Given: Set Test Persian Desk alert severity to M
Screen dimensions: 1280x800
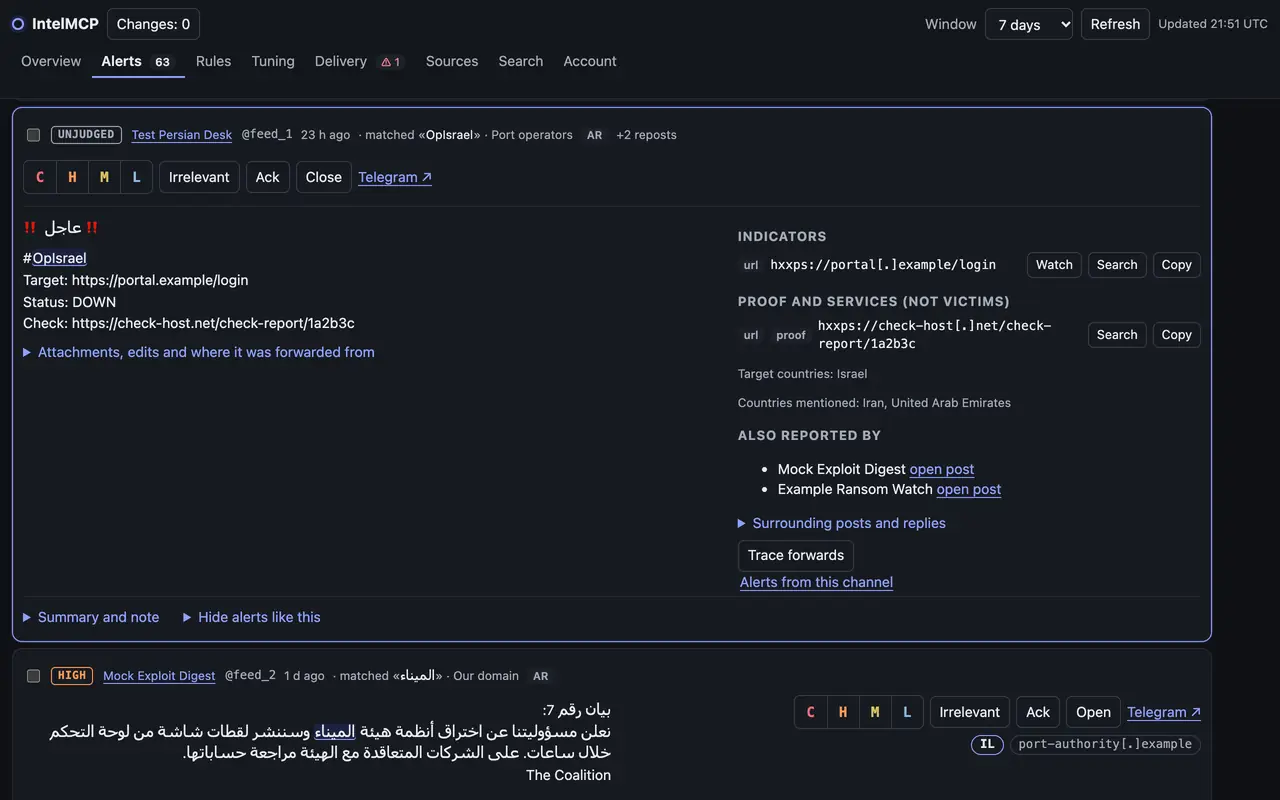Looking at the screenshot, I should tap(104, 177).
